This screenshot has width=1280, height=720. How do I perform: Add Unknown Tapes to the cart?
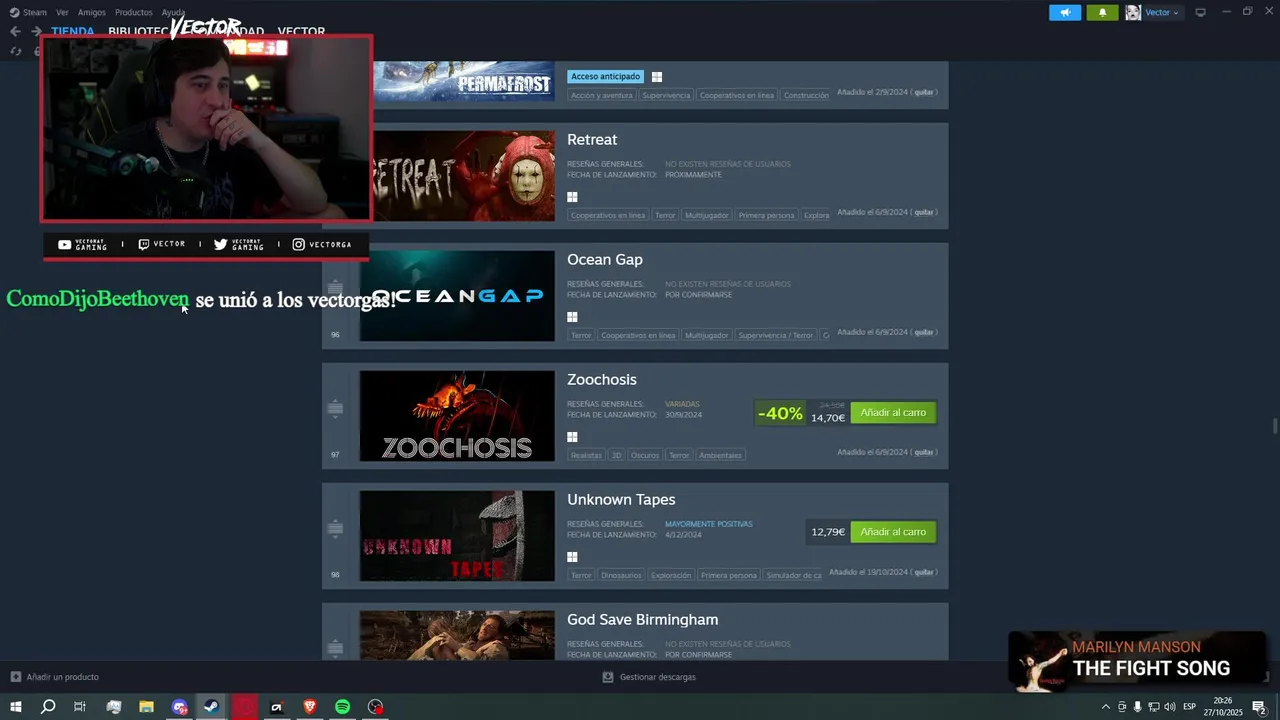[893, 532]
